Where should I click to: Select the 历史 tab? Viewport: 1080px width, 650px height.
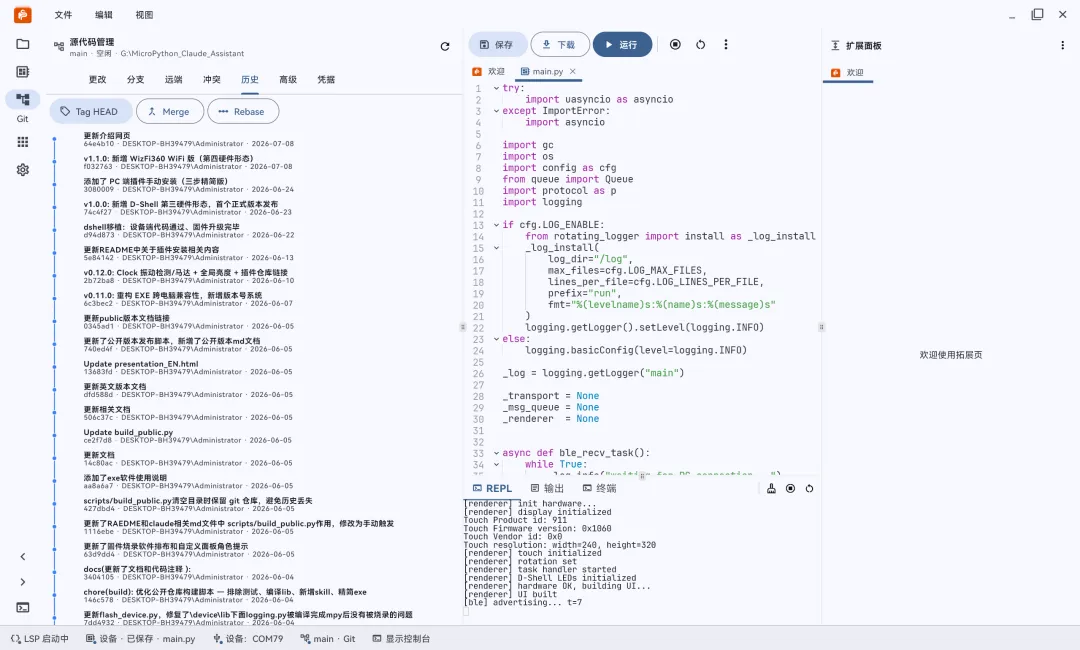250,79
